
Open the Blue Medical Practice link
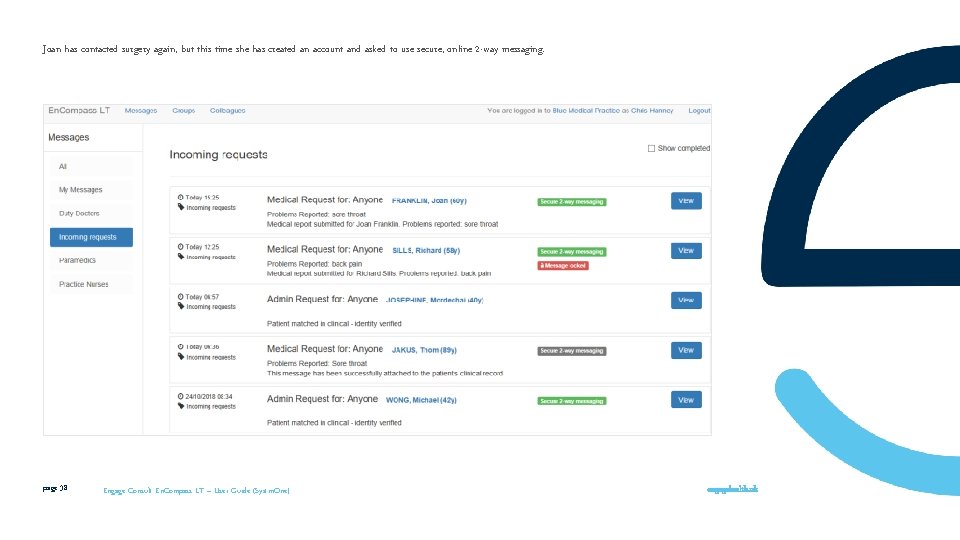click(586, 111)
